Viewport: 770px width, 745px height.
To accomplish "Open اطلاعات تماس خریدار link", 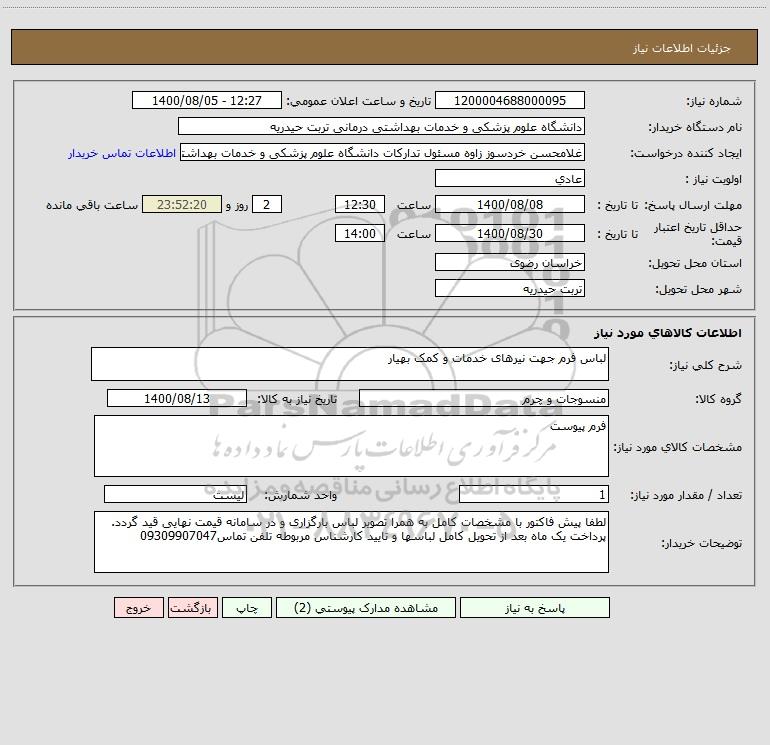I will coord(122,153).
